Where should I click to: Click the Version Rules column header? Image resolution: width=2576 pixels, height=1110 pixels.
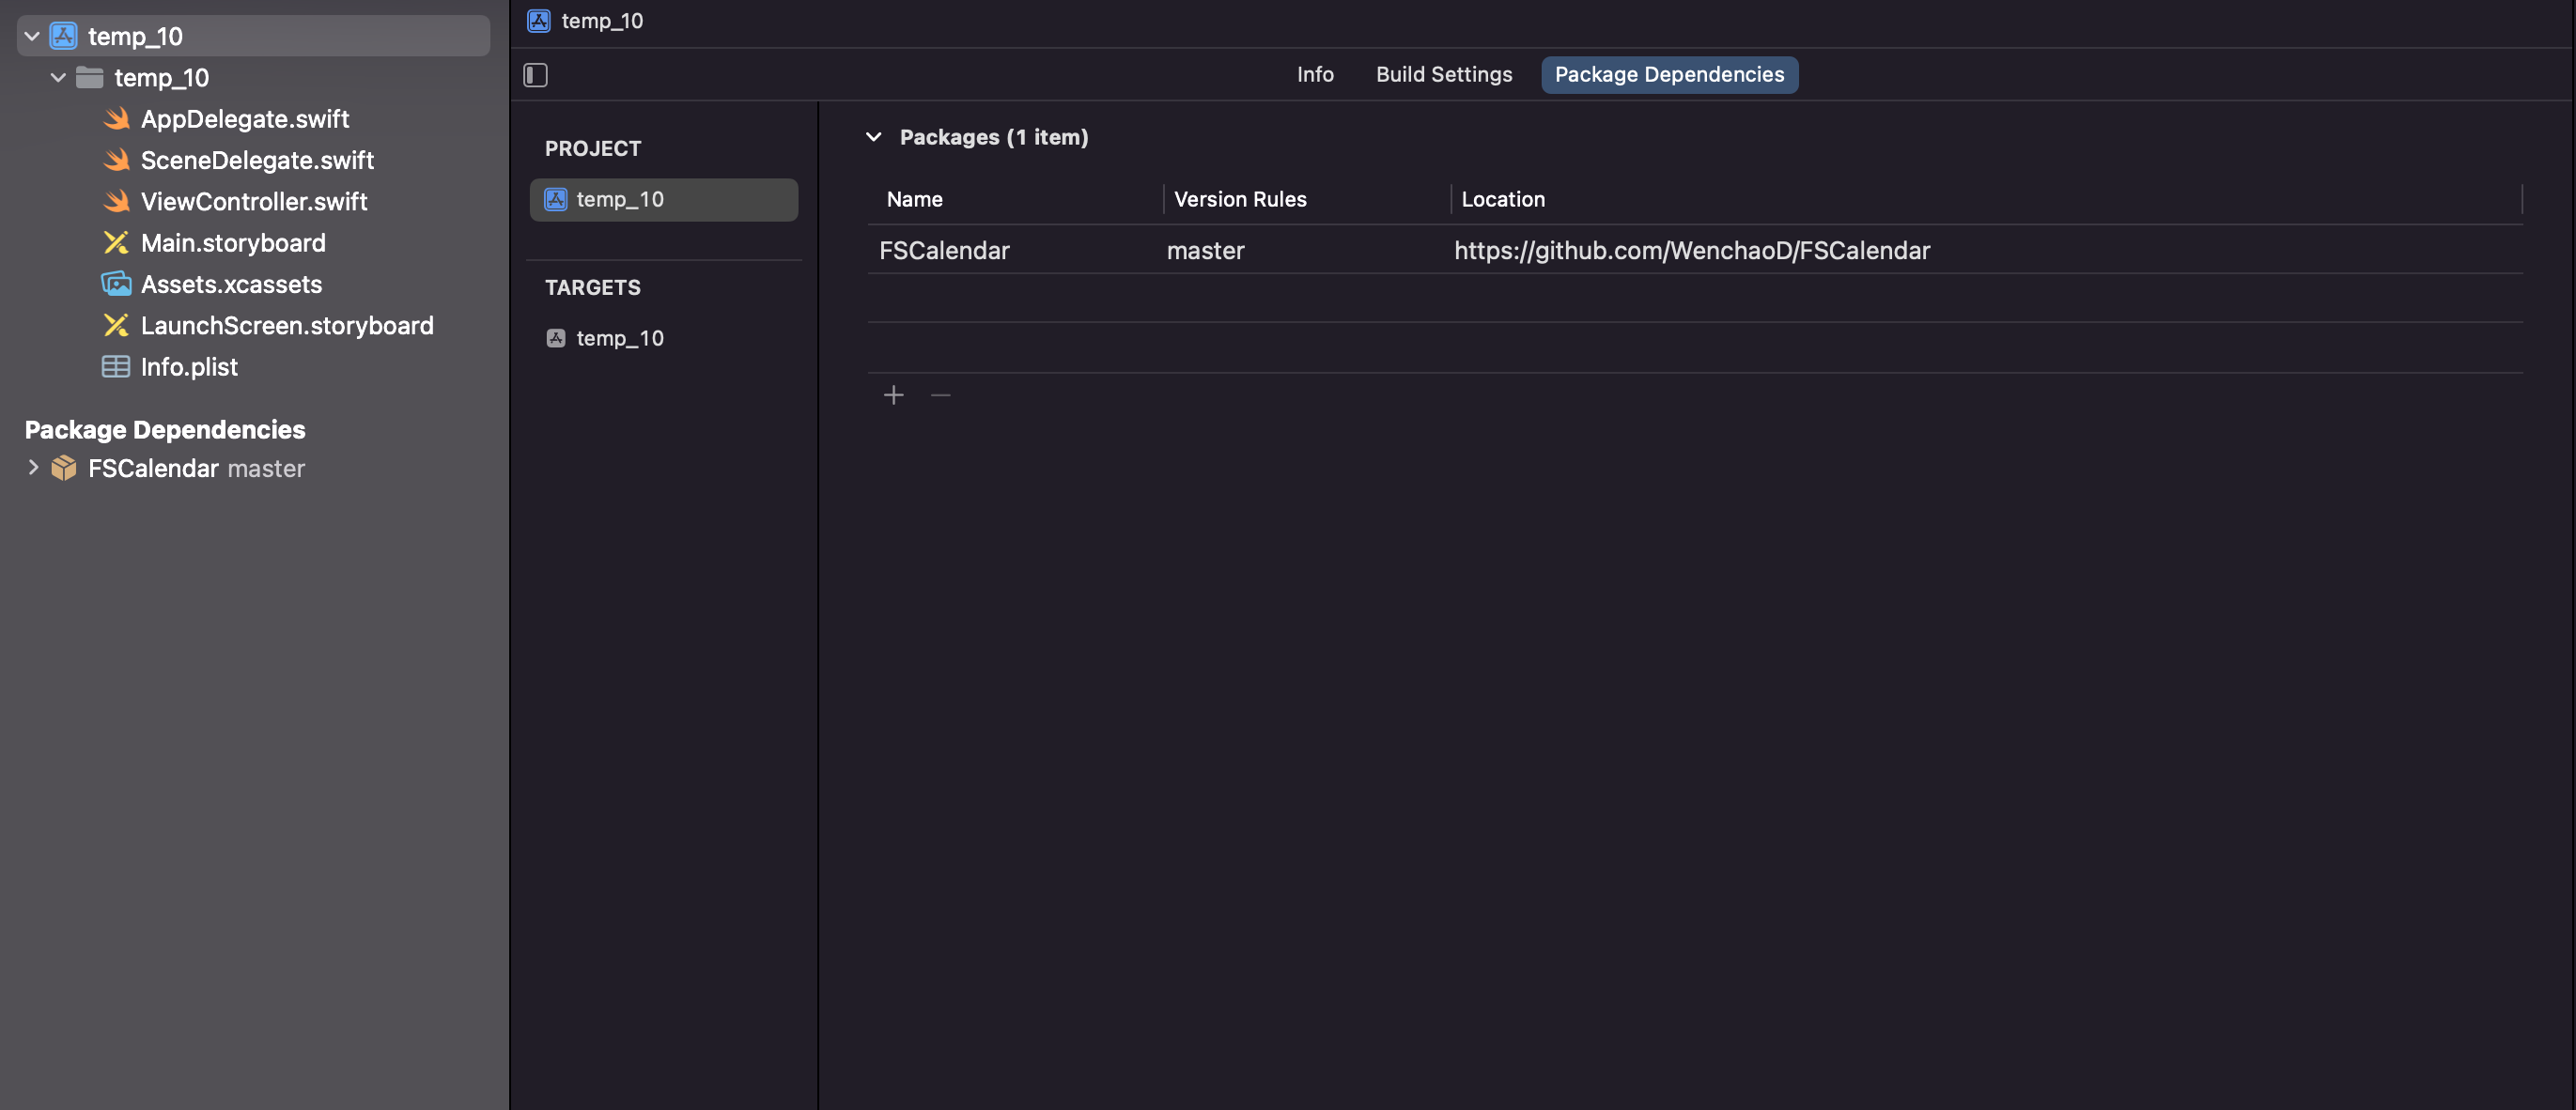pos(1240,199)
